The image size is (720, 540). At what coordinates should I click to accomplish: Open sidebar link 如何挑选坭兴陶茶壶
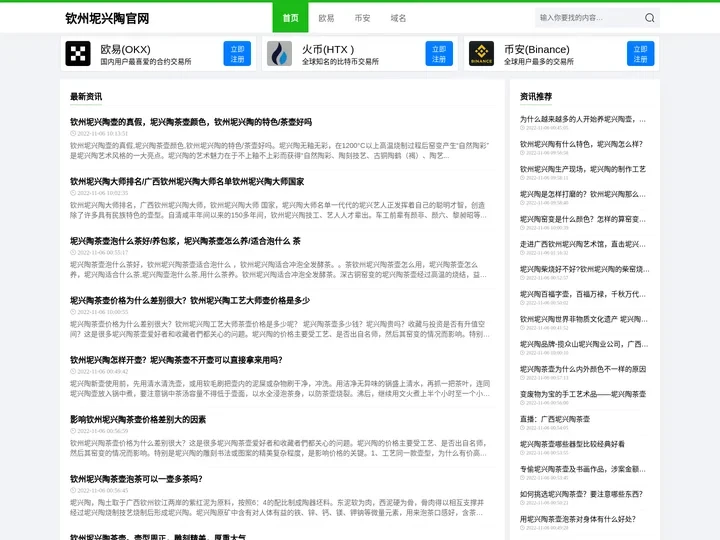[x=581, y=494]
